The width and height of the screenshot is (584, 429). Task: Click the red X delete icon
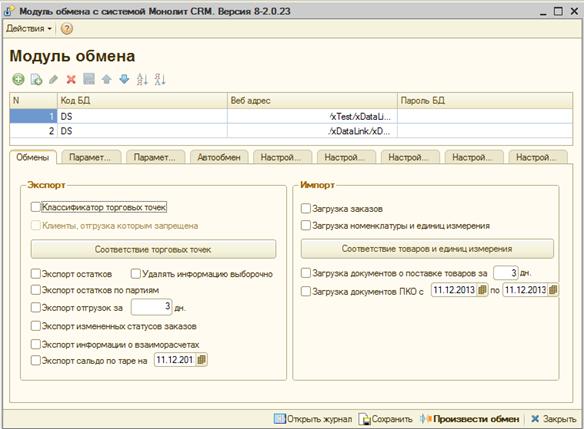tap(71, 79)
